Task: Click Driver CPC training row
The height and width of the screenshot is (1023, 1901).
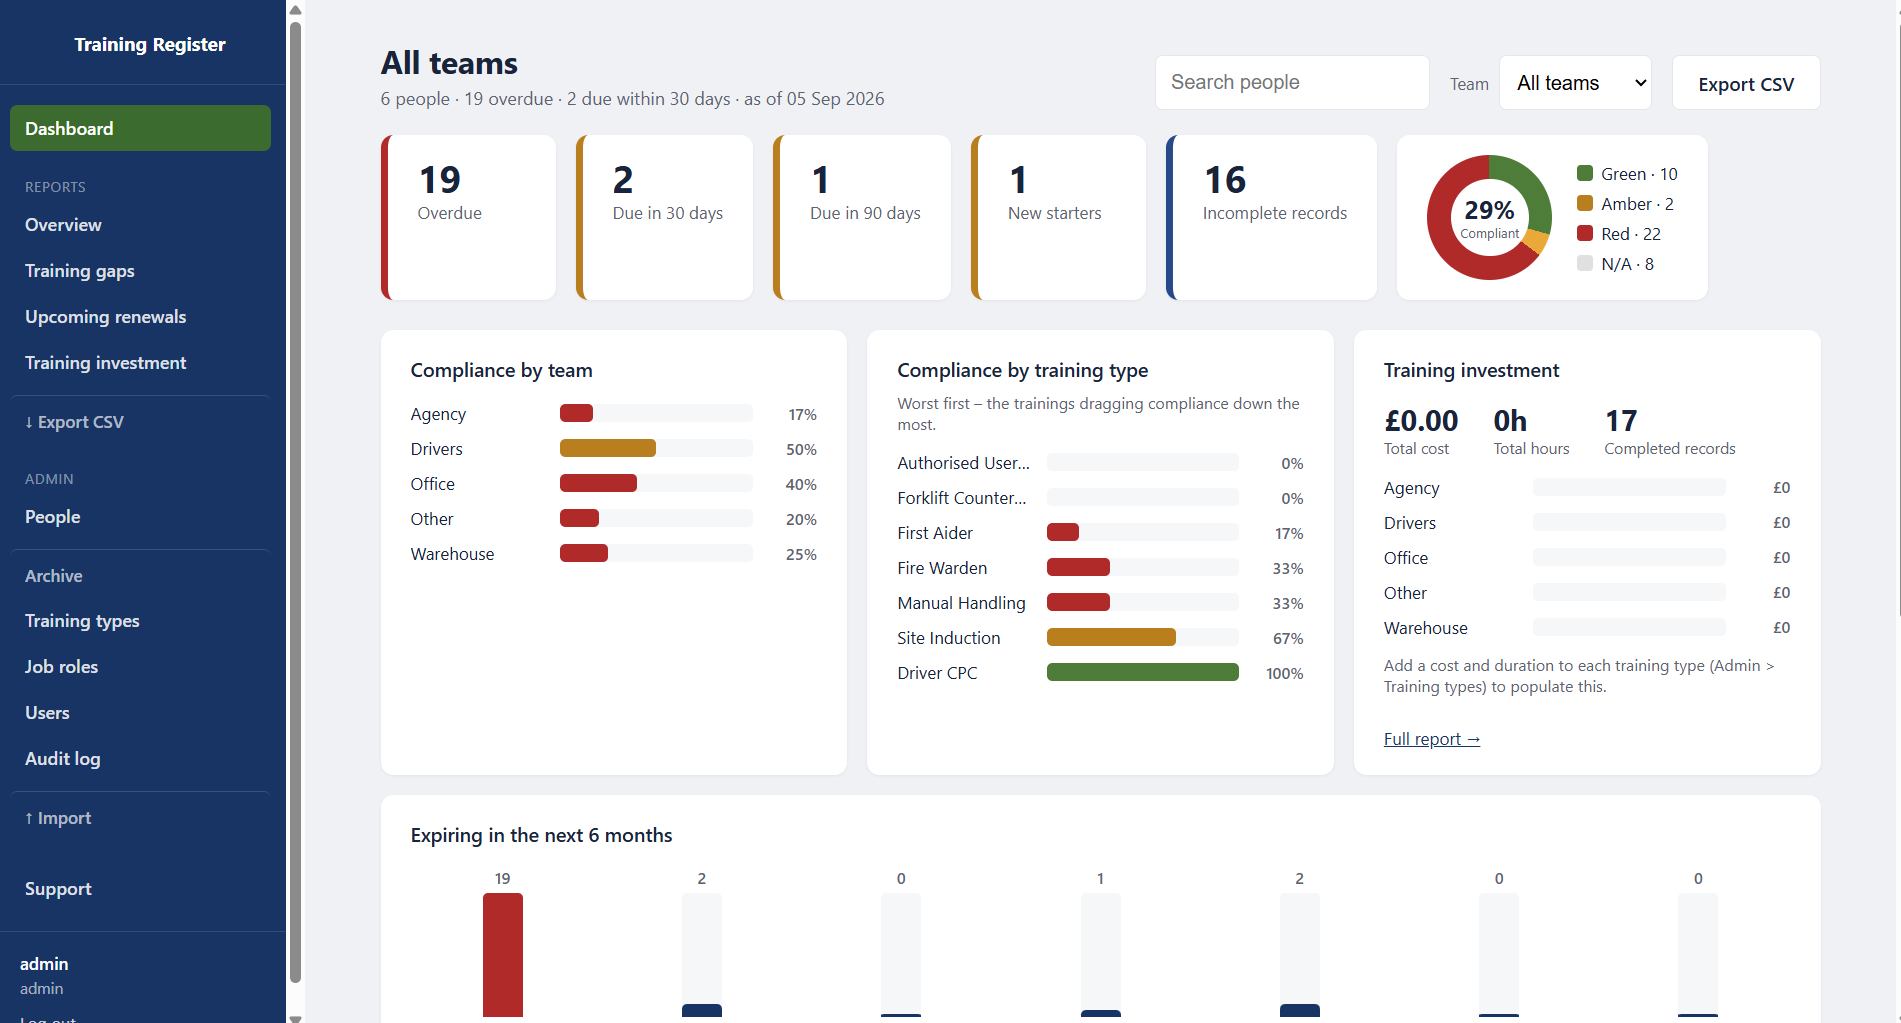Action: point(1100,673)
